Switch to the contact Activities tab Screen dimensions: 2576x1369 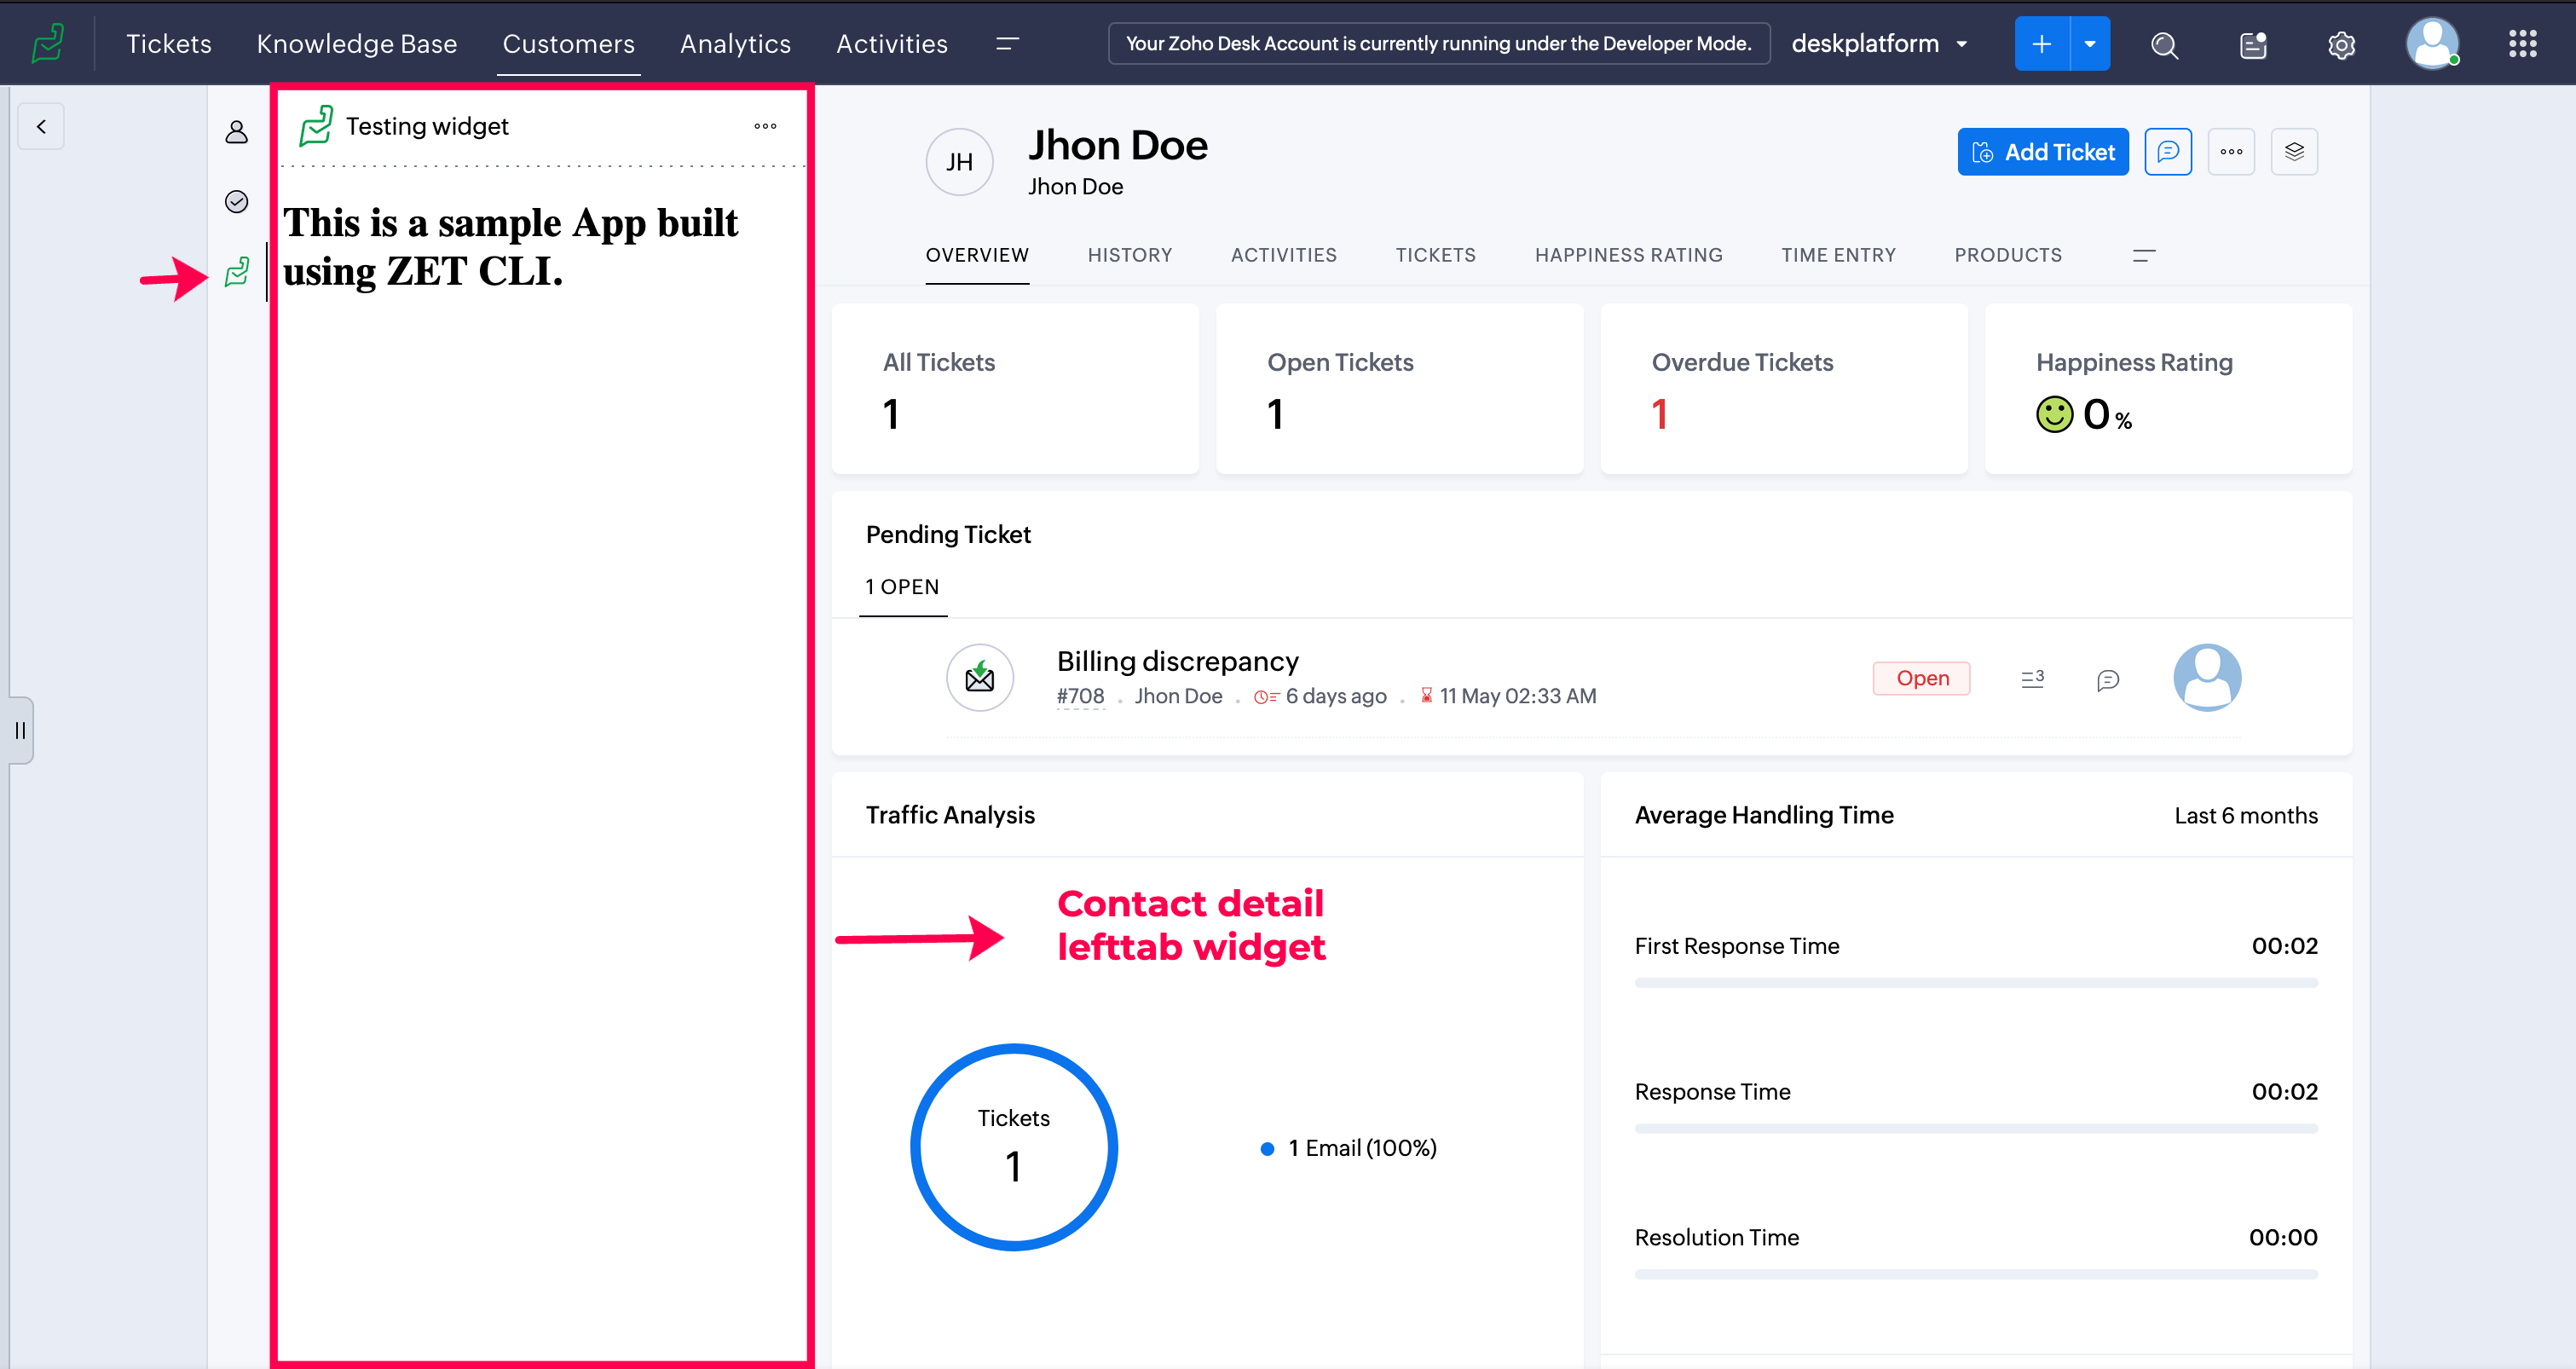point(1283,255)
